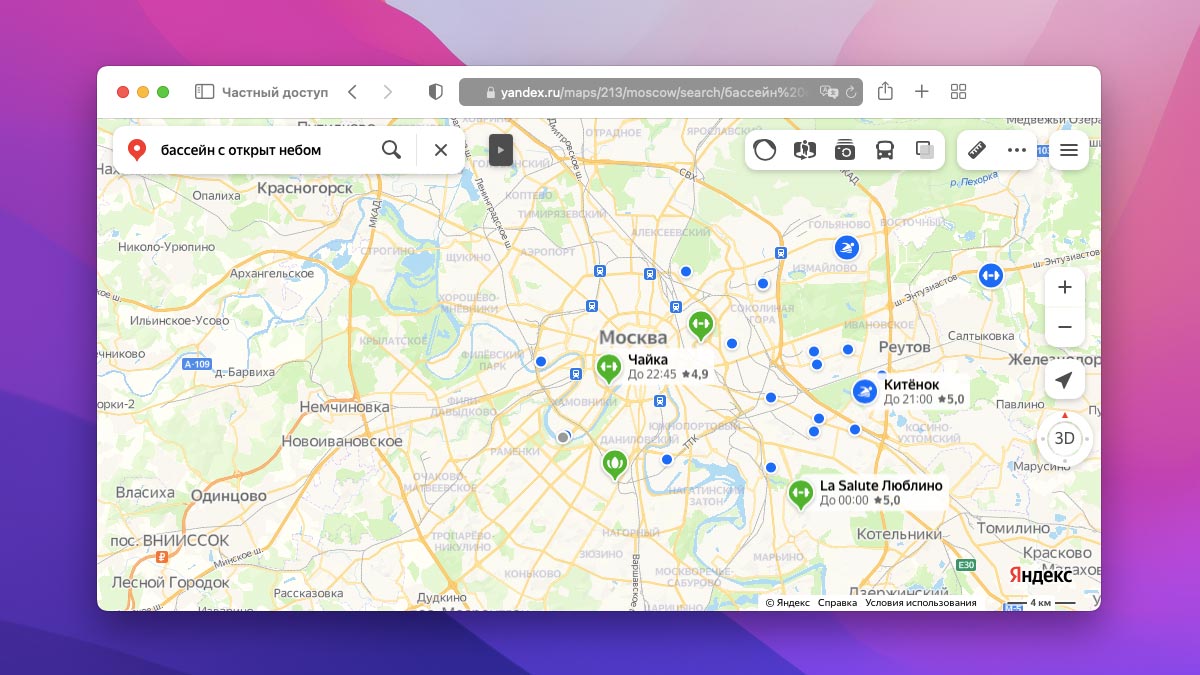This screenshot has width=1200, height=675.
Task: Zoom out with the minus button
Action: 1065,327
